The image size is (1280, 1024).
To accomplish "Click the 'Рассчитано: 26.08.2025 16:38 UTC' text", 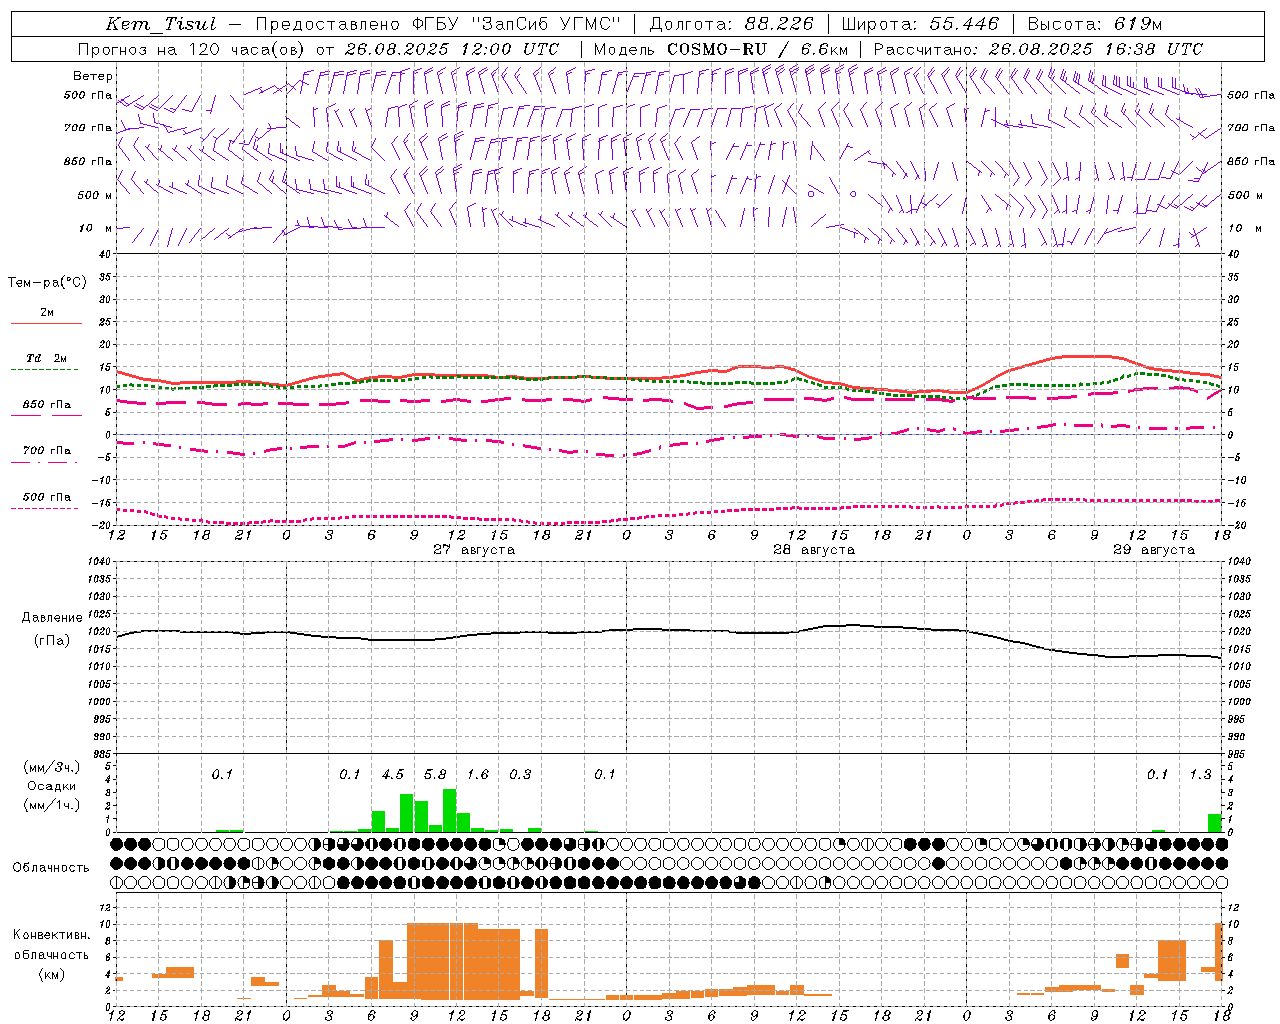I will tap(1038, 49).
